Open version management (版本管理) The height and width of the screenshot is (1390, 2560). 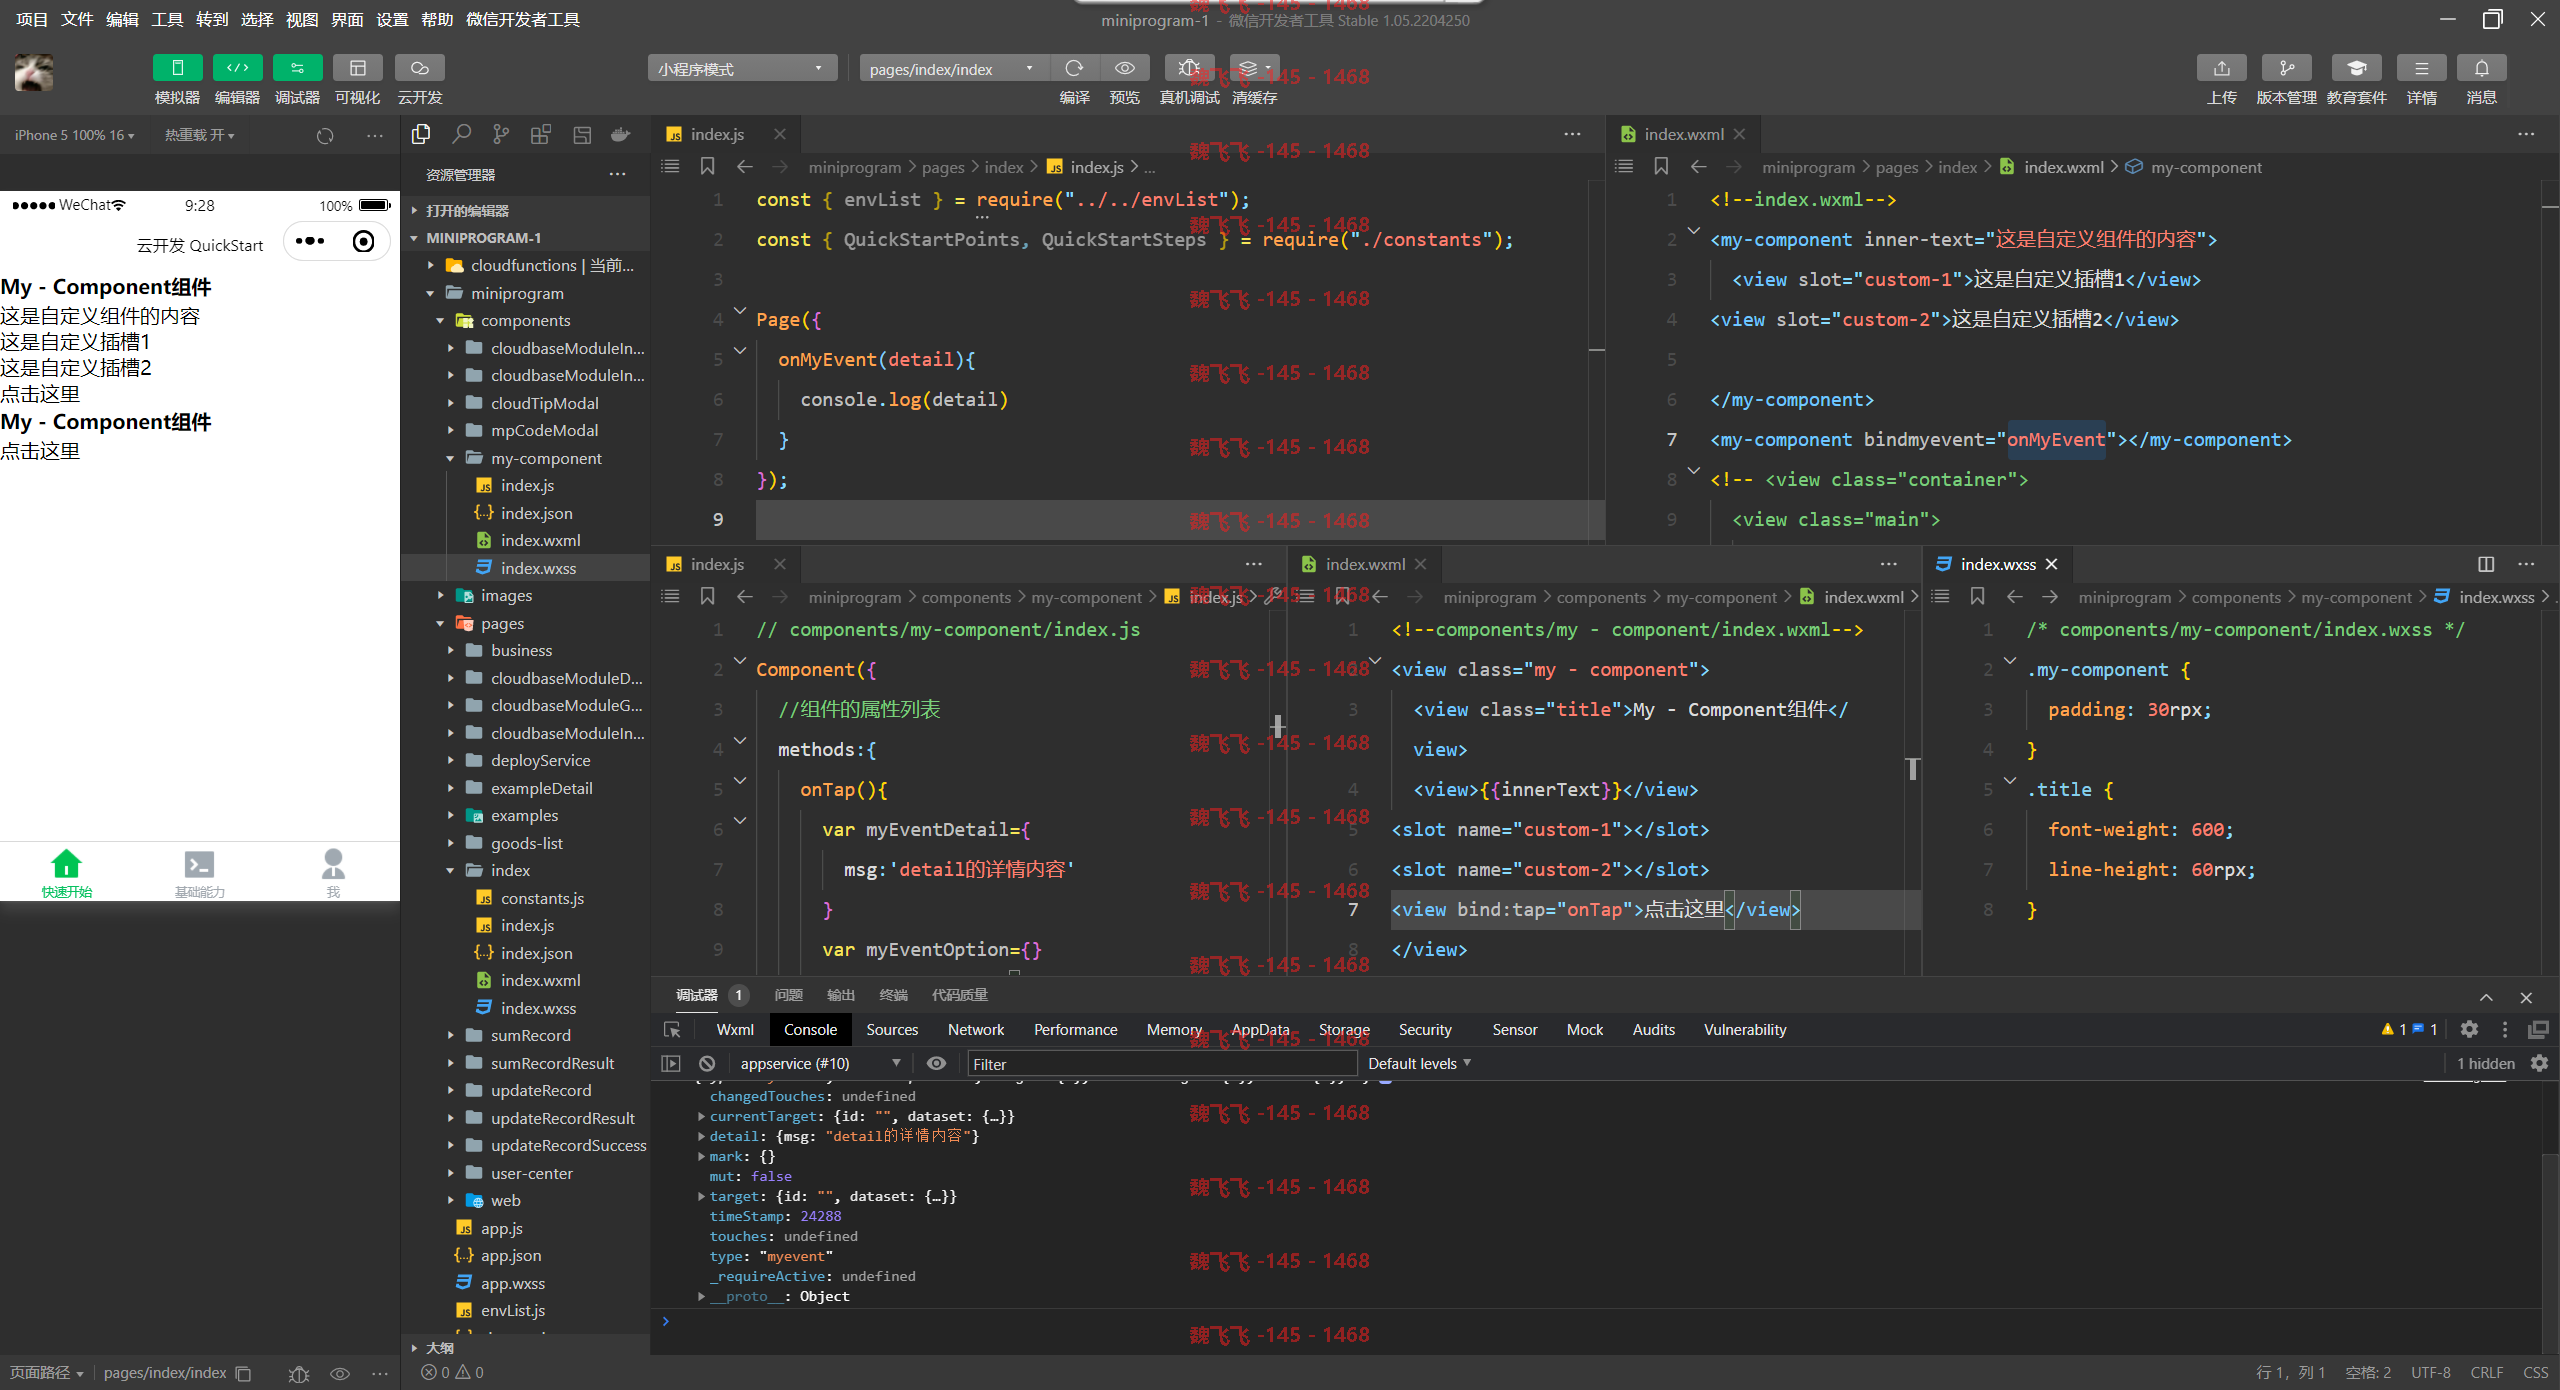(x=2286, y=68)
